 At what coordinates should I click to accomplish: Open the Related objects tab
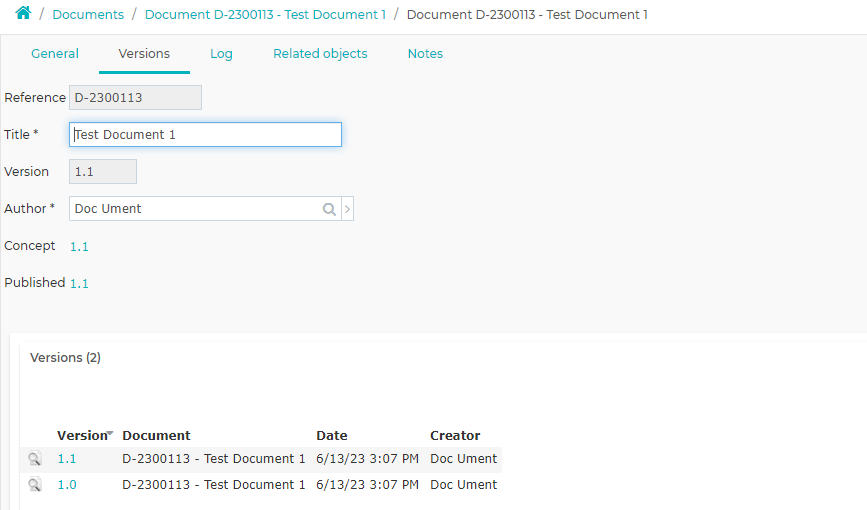(x=320, y=54)
